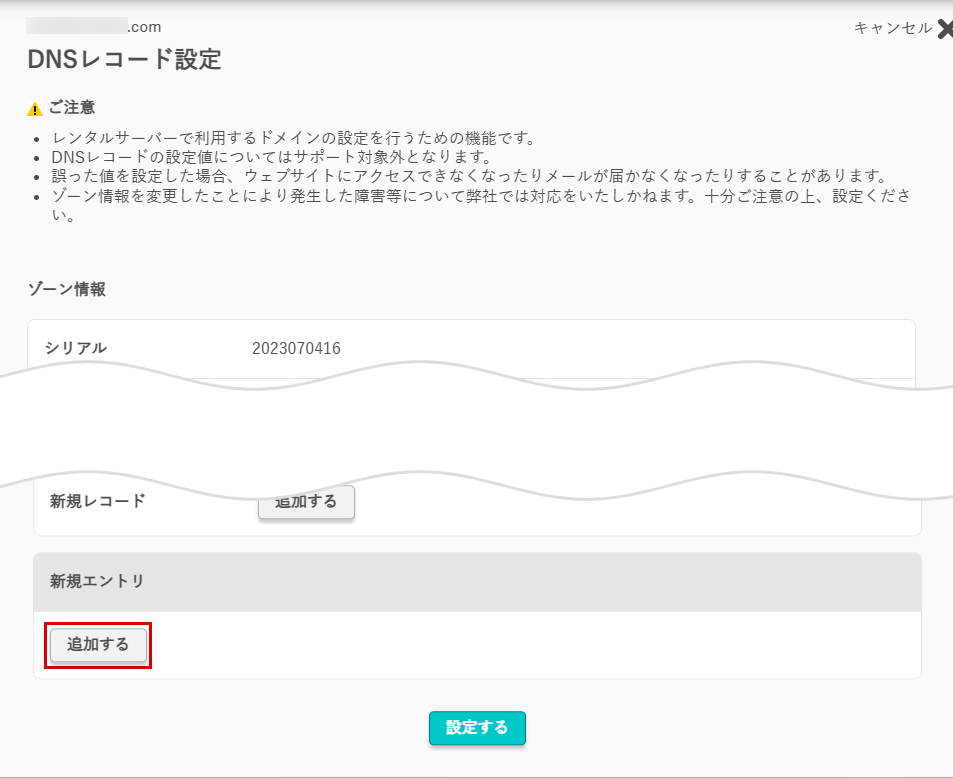Click the 新規レコード label

pyautogui.click(x=97, y=501)
